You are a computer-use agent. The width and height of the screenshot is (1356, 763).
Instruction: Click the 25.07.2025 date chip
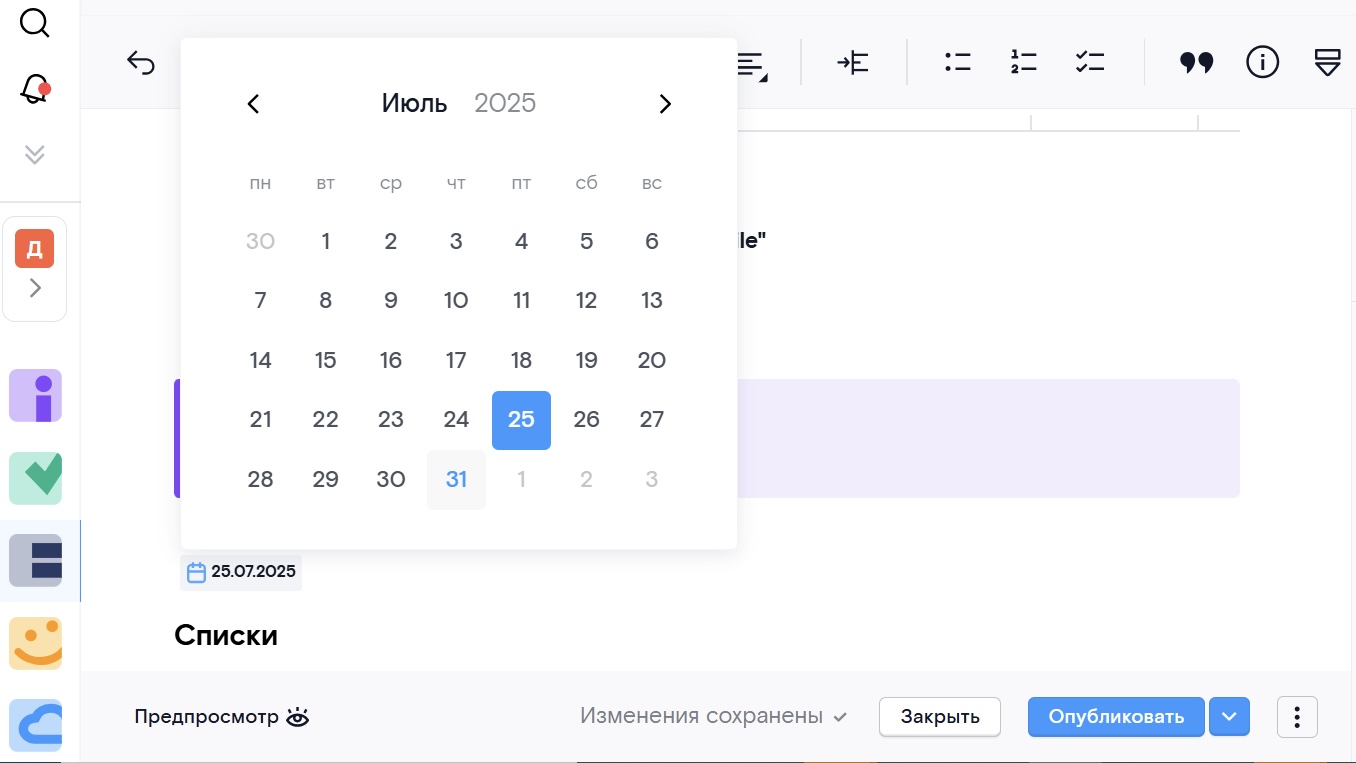(x=241, y=572)
